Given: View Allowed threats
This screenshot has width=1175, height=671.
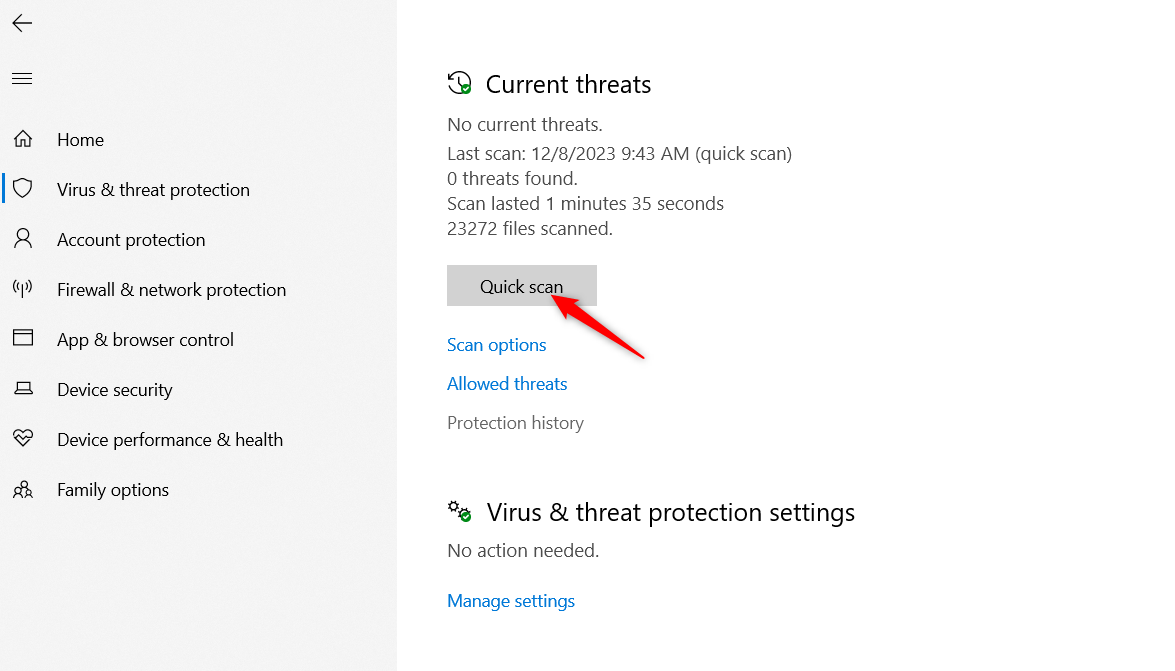Looking at the screenshot, I should [x=506, y=383].
